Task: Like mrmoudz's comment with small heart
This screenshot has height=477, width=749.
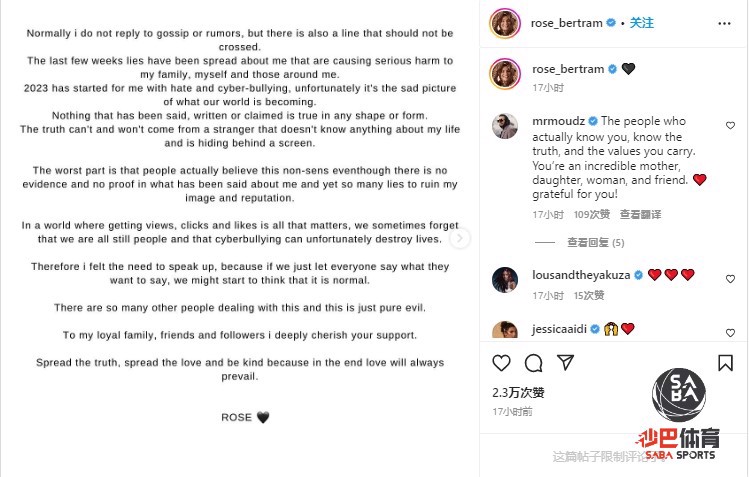Action: coord(727,122)
